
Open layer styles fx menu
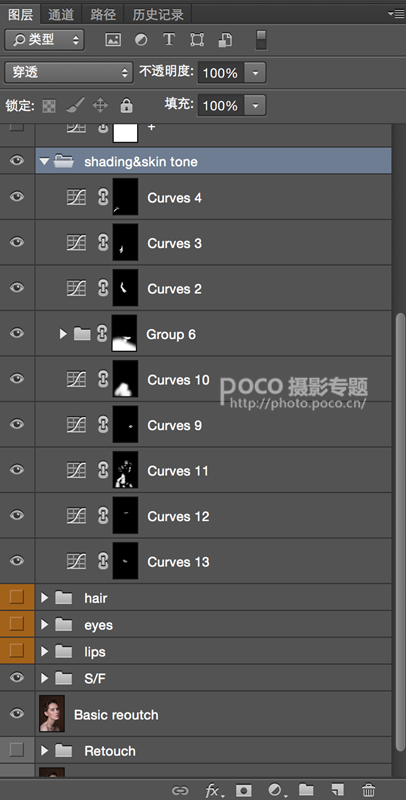tap(213, 790)
